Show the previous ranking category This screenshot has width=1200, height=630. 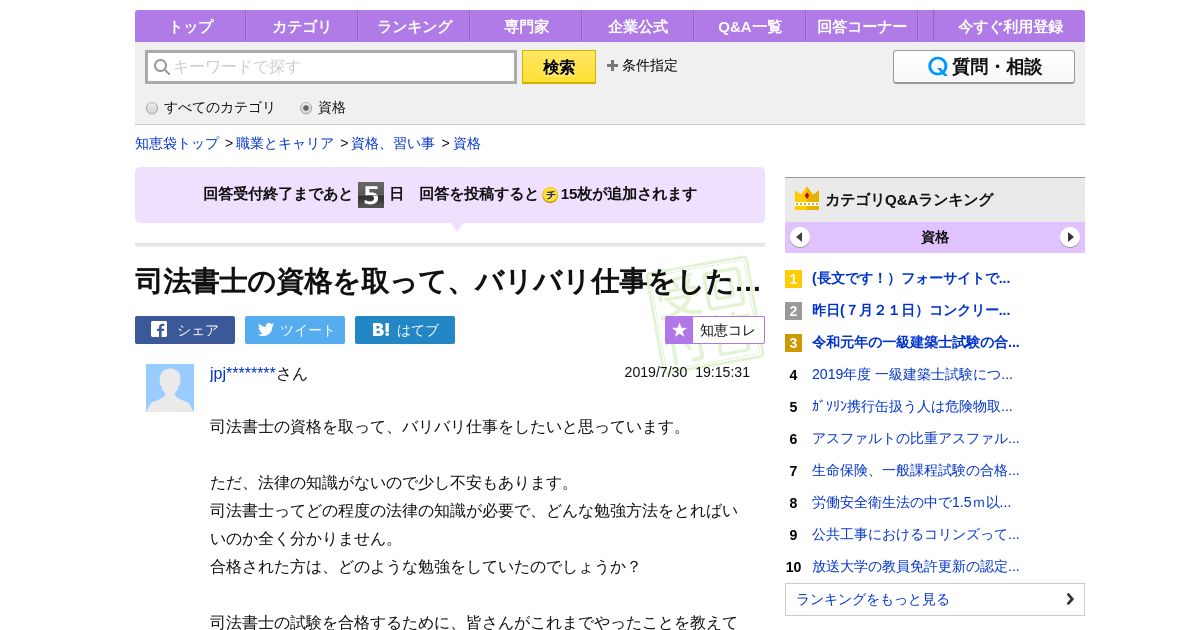pos(800,237)
